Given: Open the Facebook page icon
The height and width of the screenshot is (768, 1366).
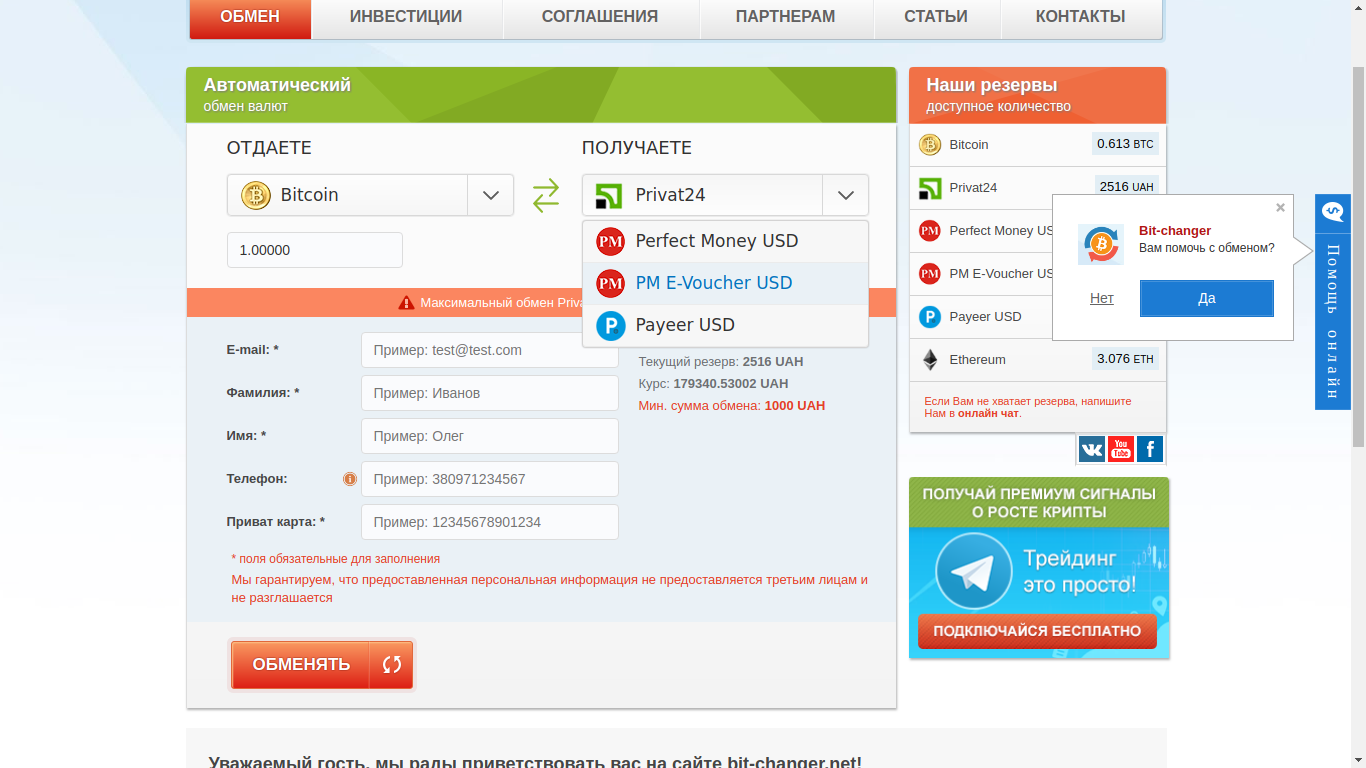Looking at the screenshot, I should tap(1150, 449).
